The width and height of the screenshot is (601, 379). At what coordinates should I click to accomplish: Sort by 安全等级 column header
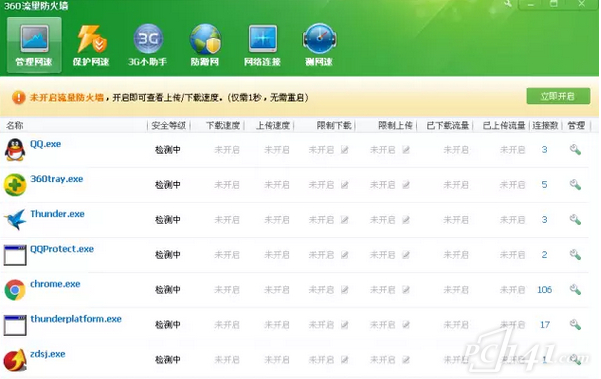(x=169, y=125)
